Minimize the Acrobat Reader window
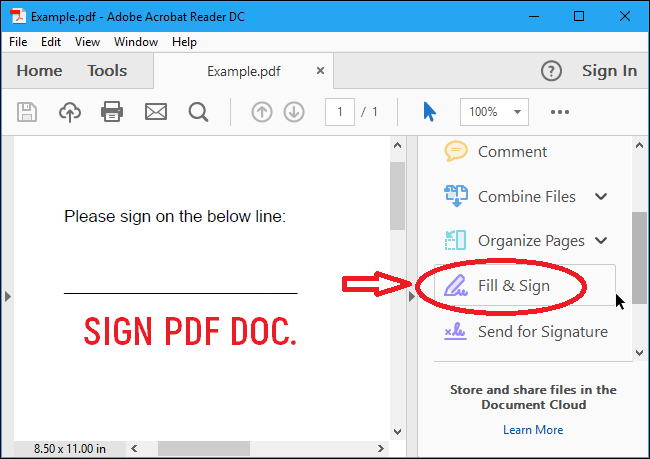650x459 pixels. pos(534,17)
